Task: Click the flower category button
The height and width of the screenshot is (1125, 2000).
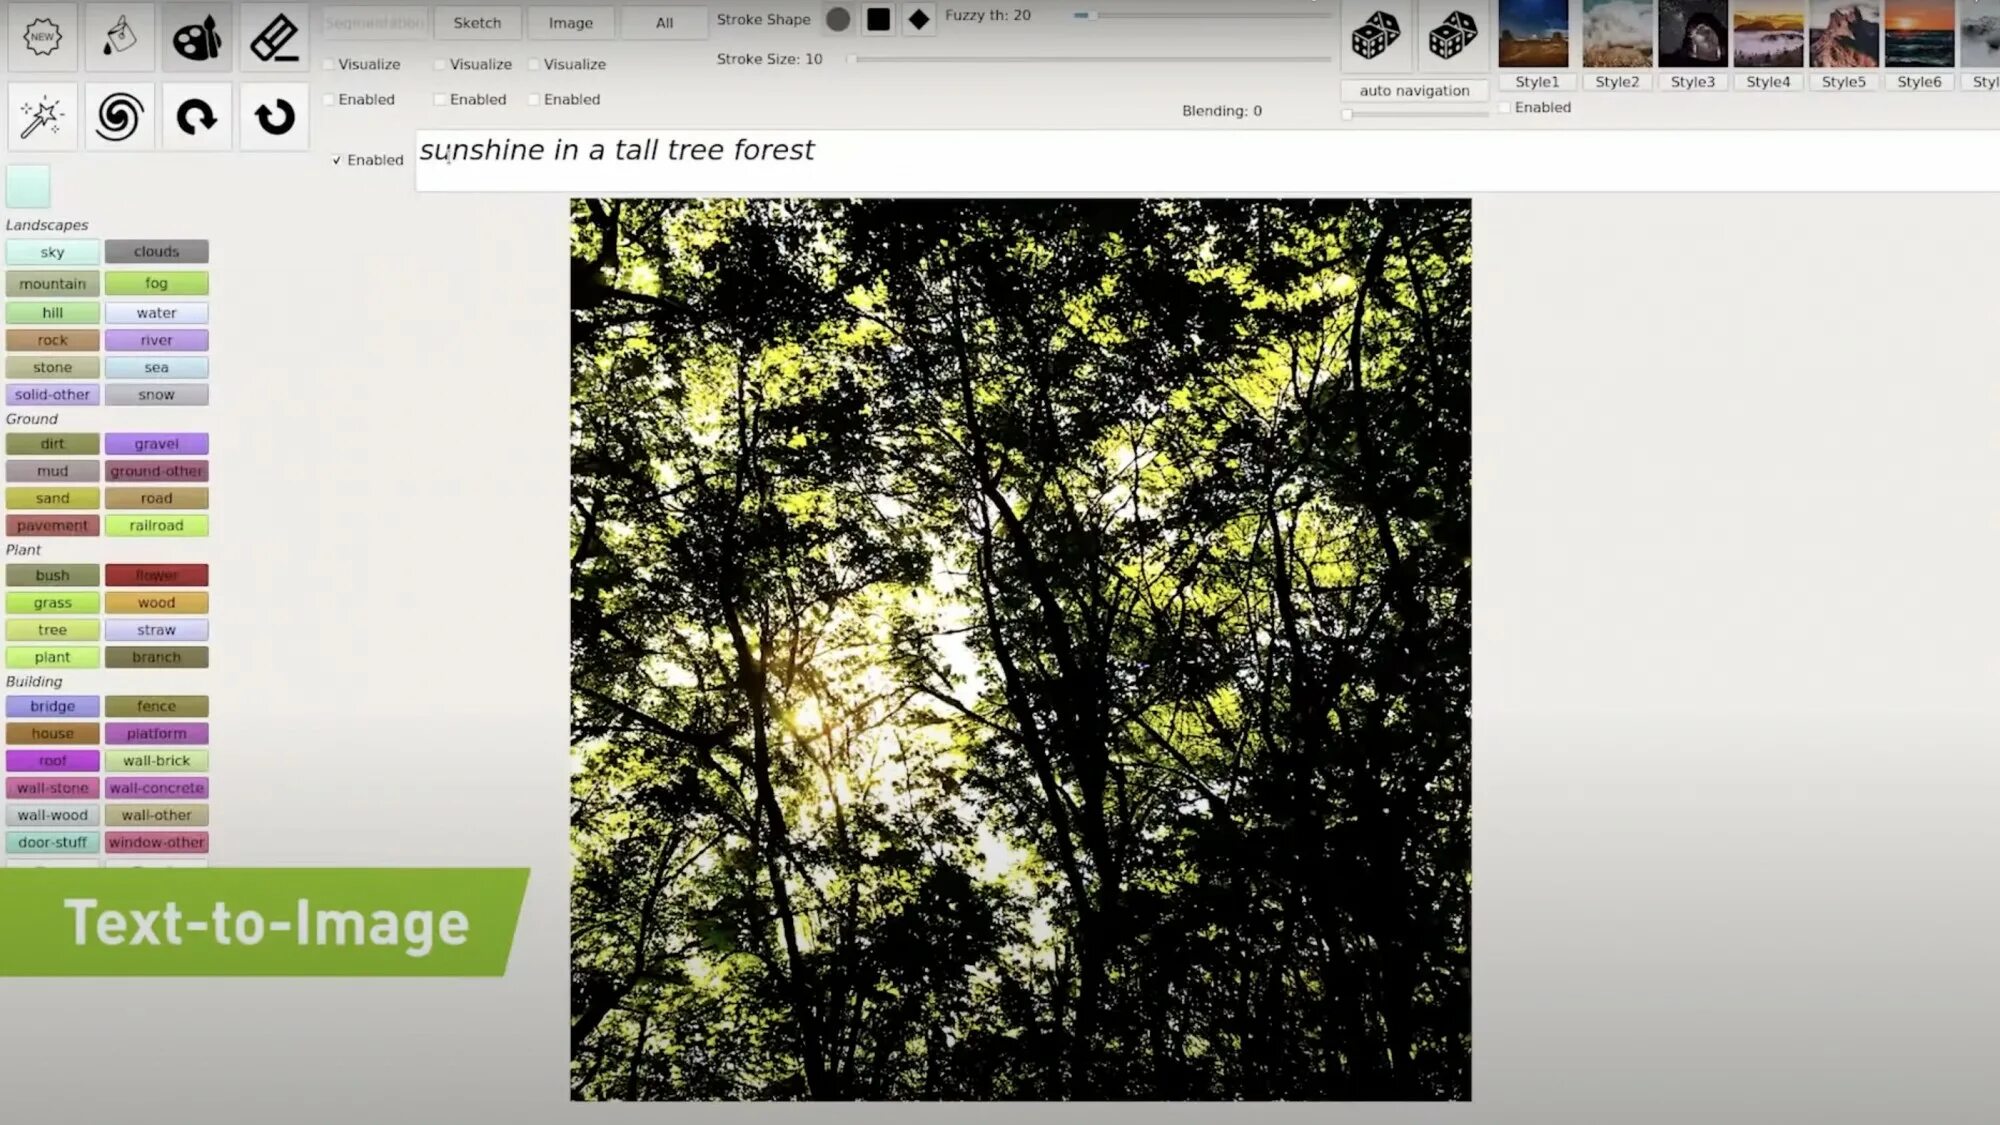Action: [155, 574]
